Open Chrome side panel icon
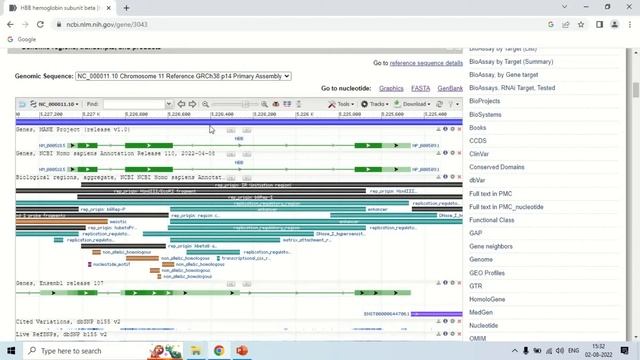Viewport: 640px width, 360px height. click(x=599, y=24)
